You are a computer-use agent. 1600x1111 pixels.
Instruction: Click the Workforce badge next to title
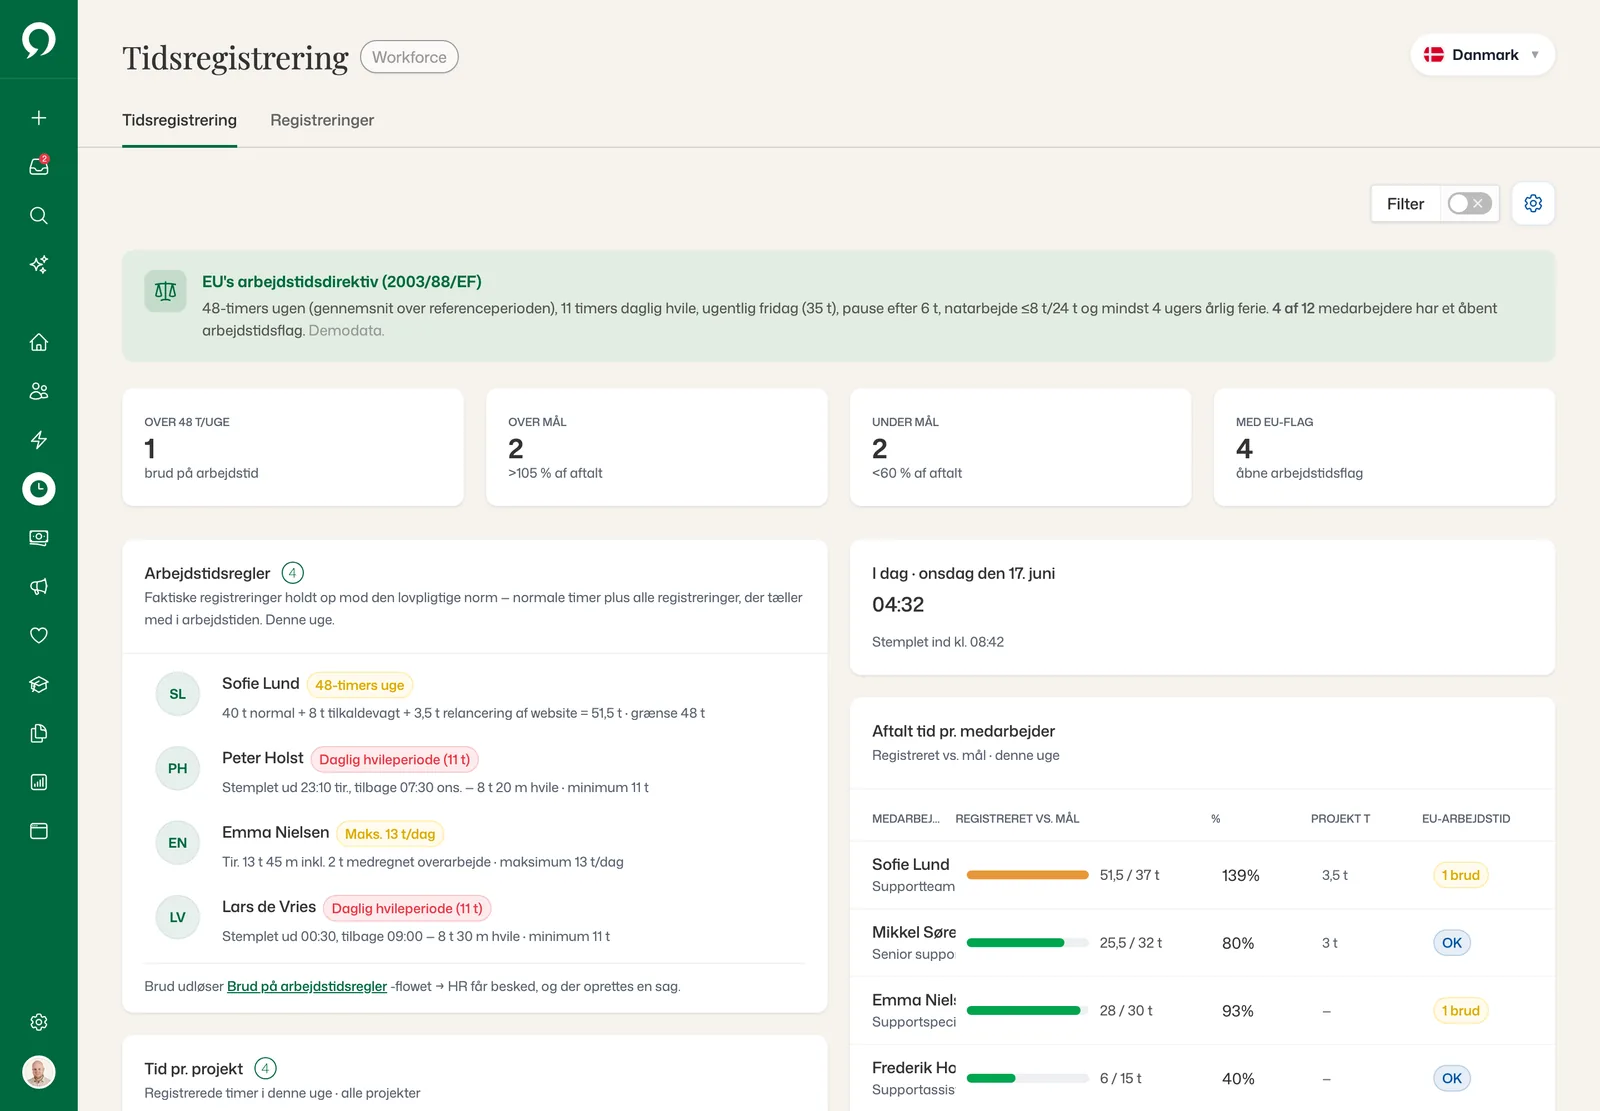pyautogui.click(x=409, y=57)
